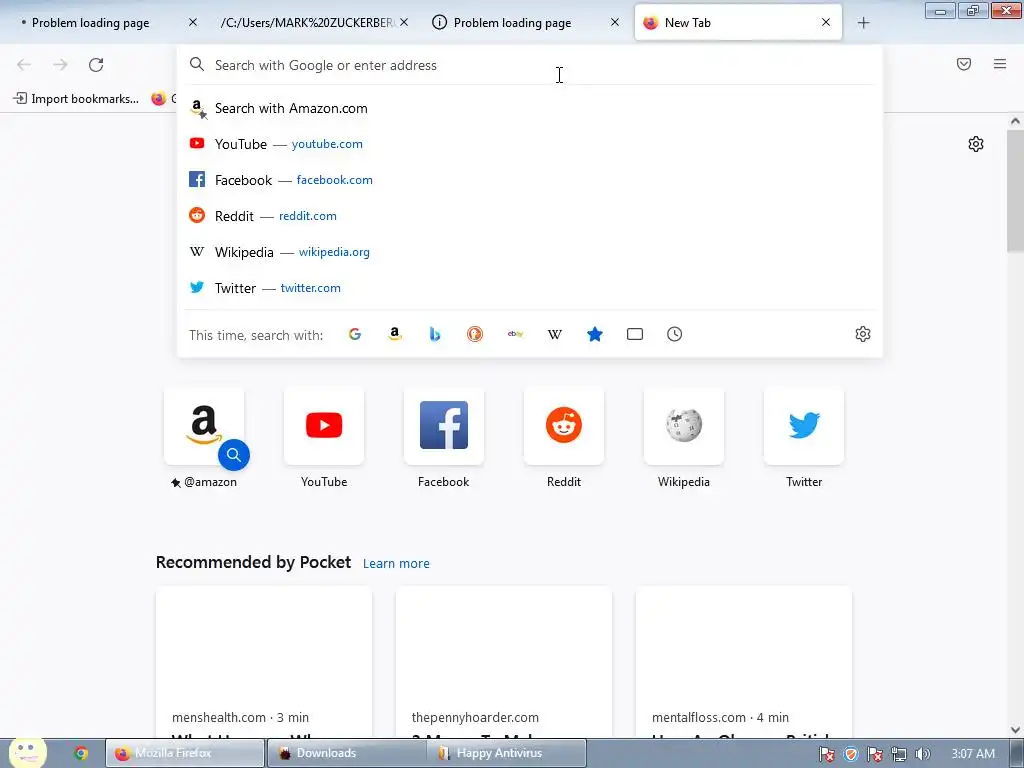Open the Save to Pocket icon
This screenshot has height=768, width=1024.
pos(964,64)
